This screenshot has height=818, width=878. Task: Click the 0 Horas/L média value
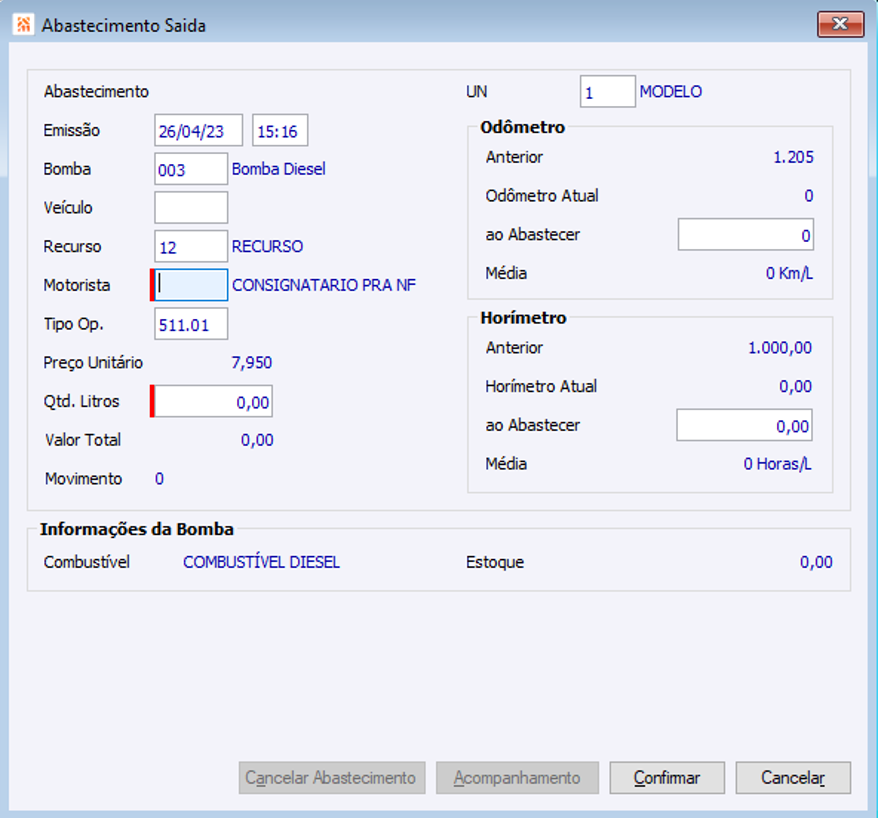pos(777,464)
